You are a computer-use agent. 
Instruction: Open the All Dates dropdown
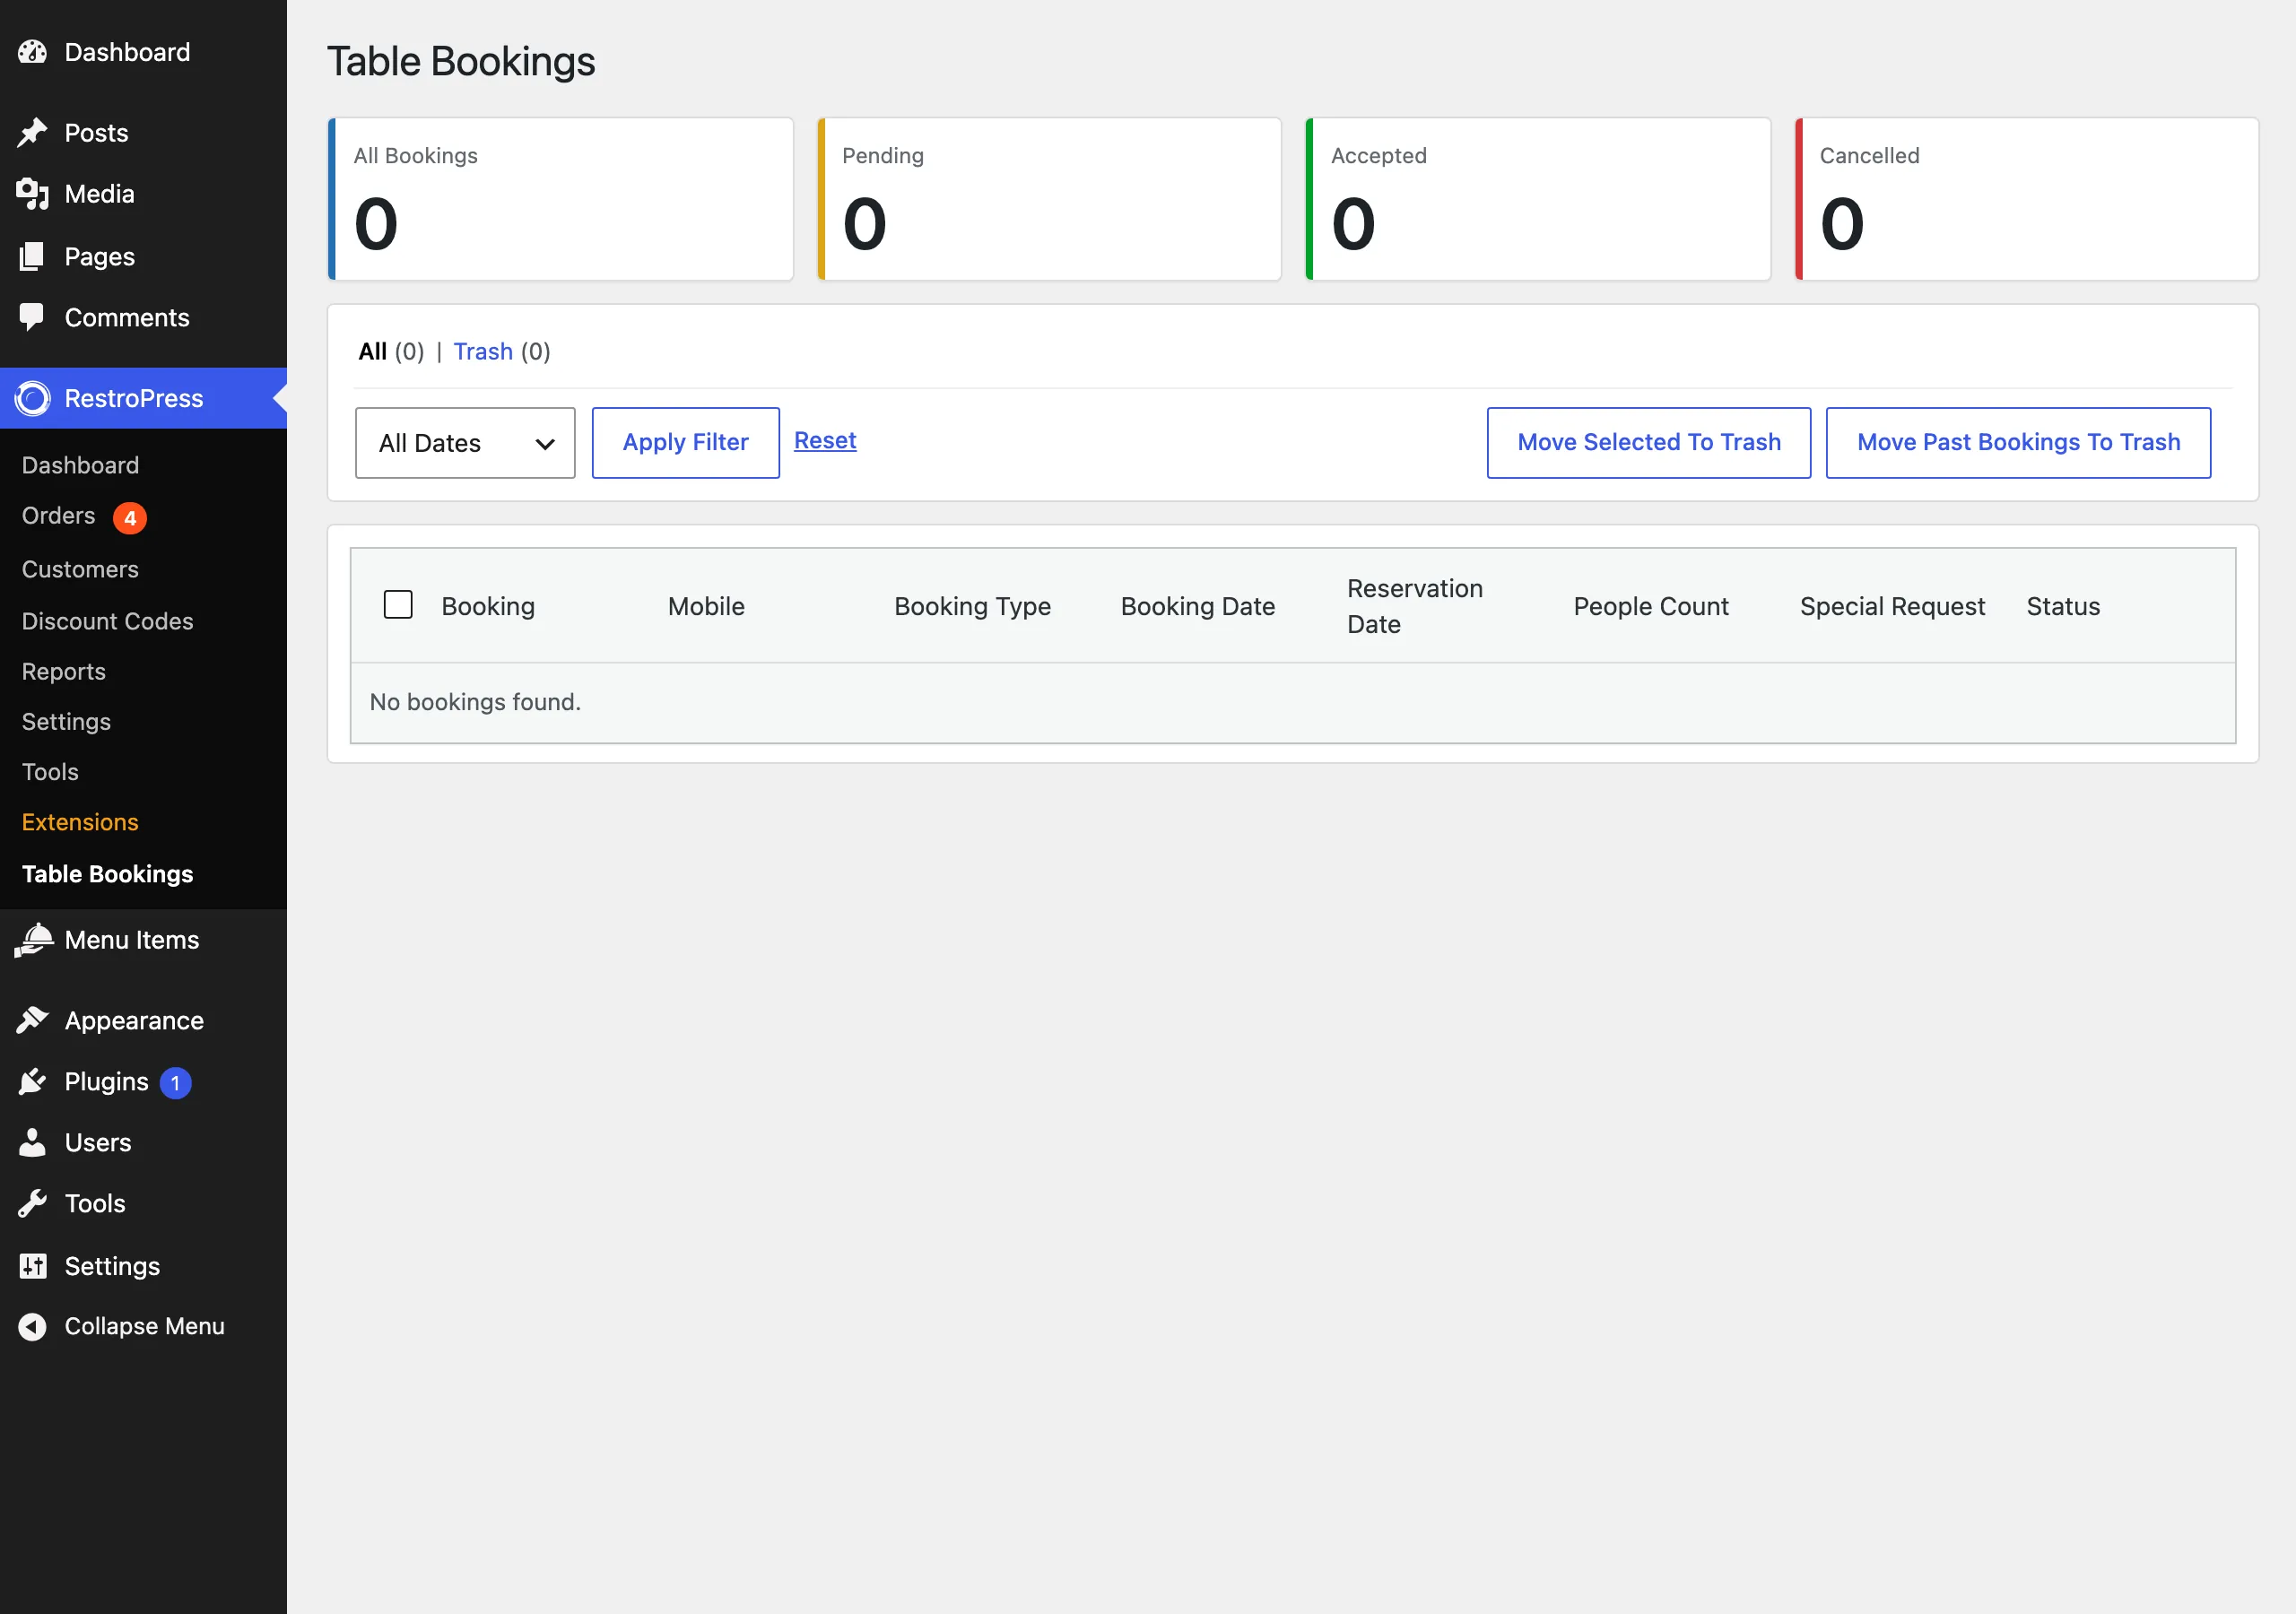tap(465, 443)
